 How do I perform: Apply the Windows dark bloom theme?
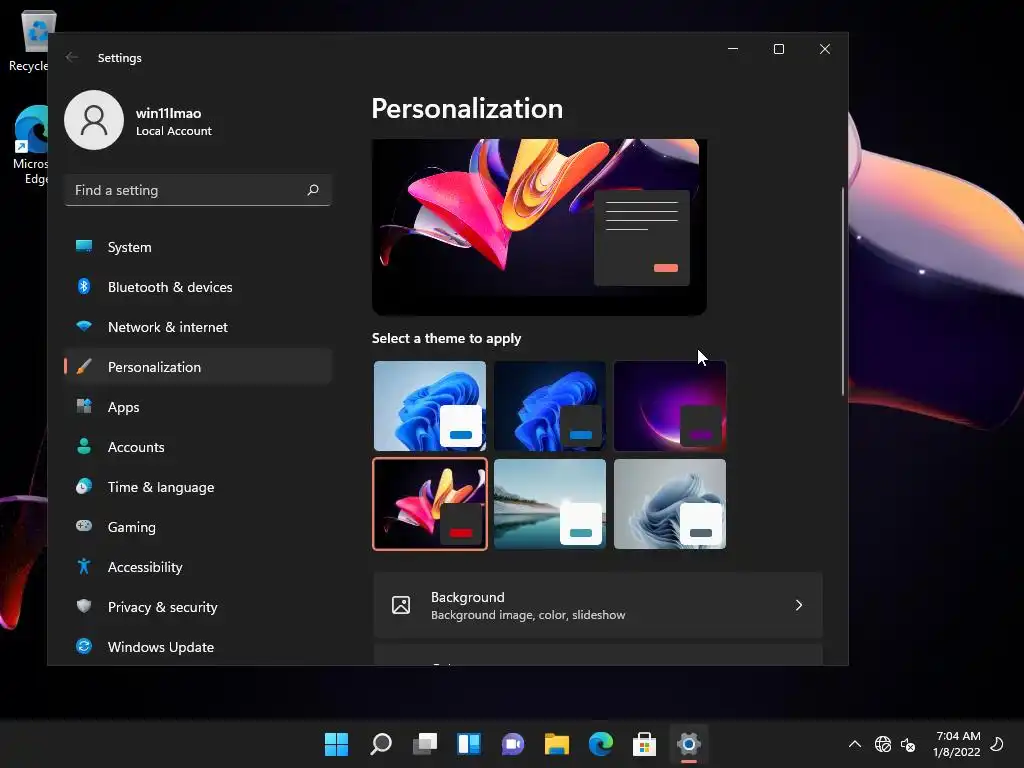point(550,406)
